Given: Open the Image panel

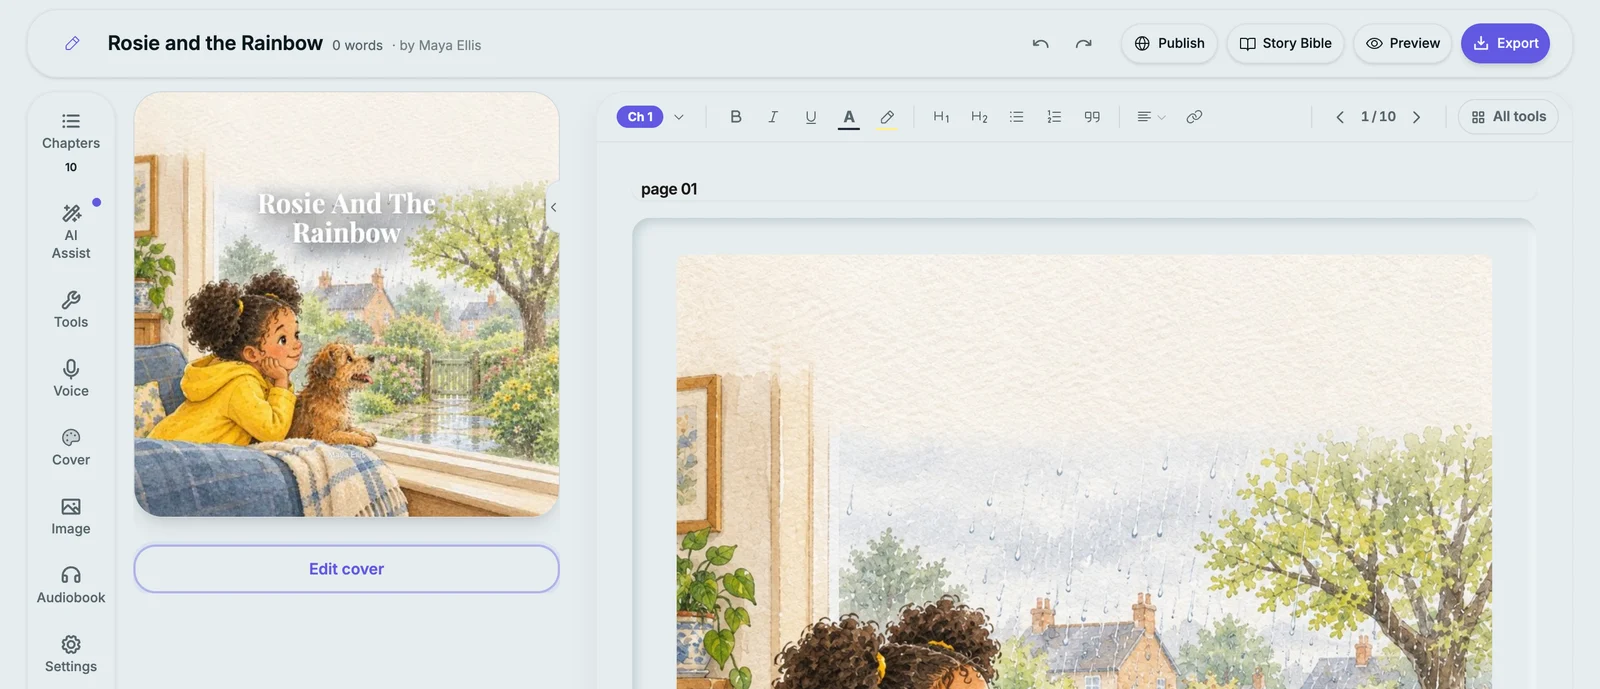Looking at the screenshot, I should coord(71,516).
